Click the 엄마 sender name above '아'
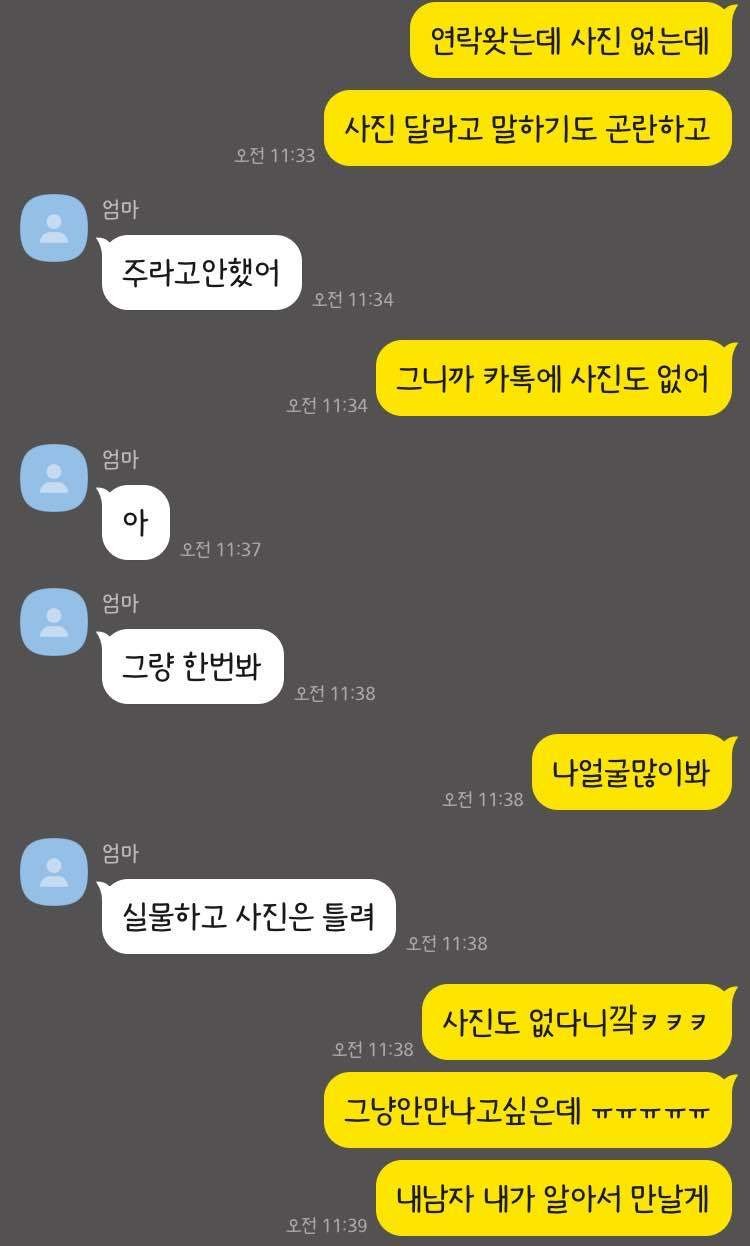This screenshot has width=750, height=1246. point(120,459)
